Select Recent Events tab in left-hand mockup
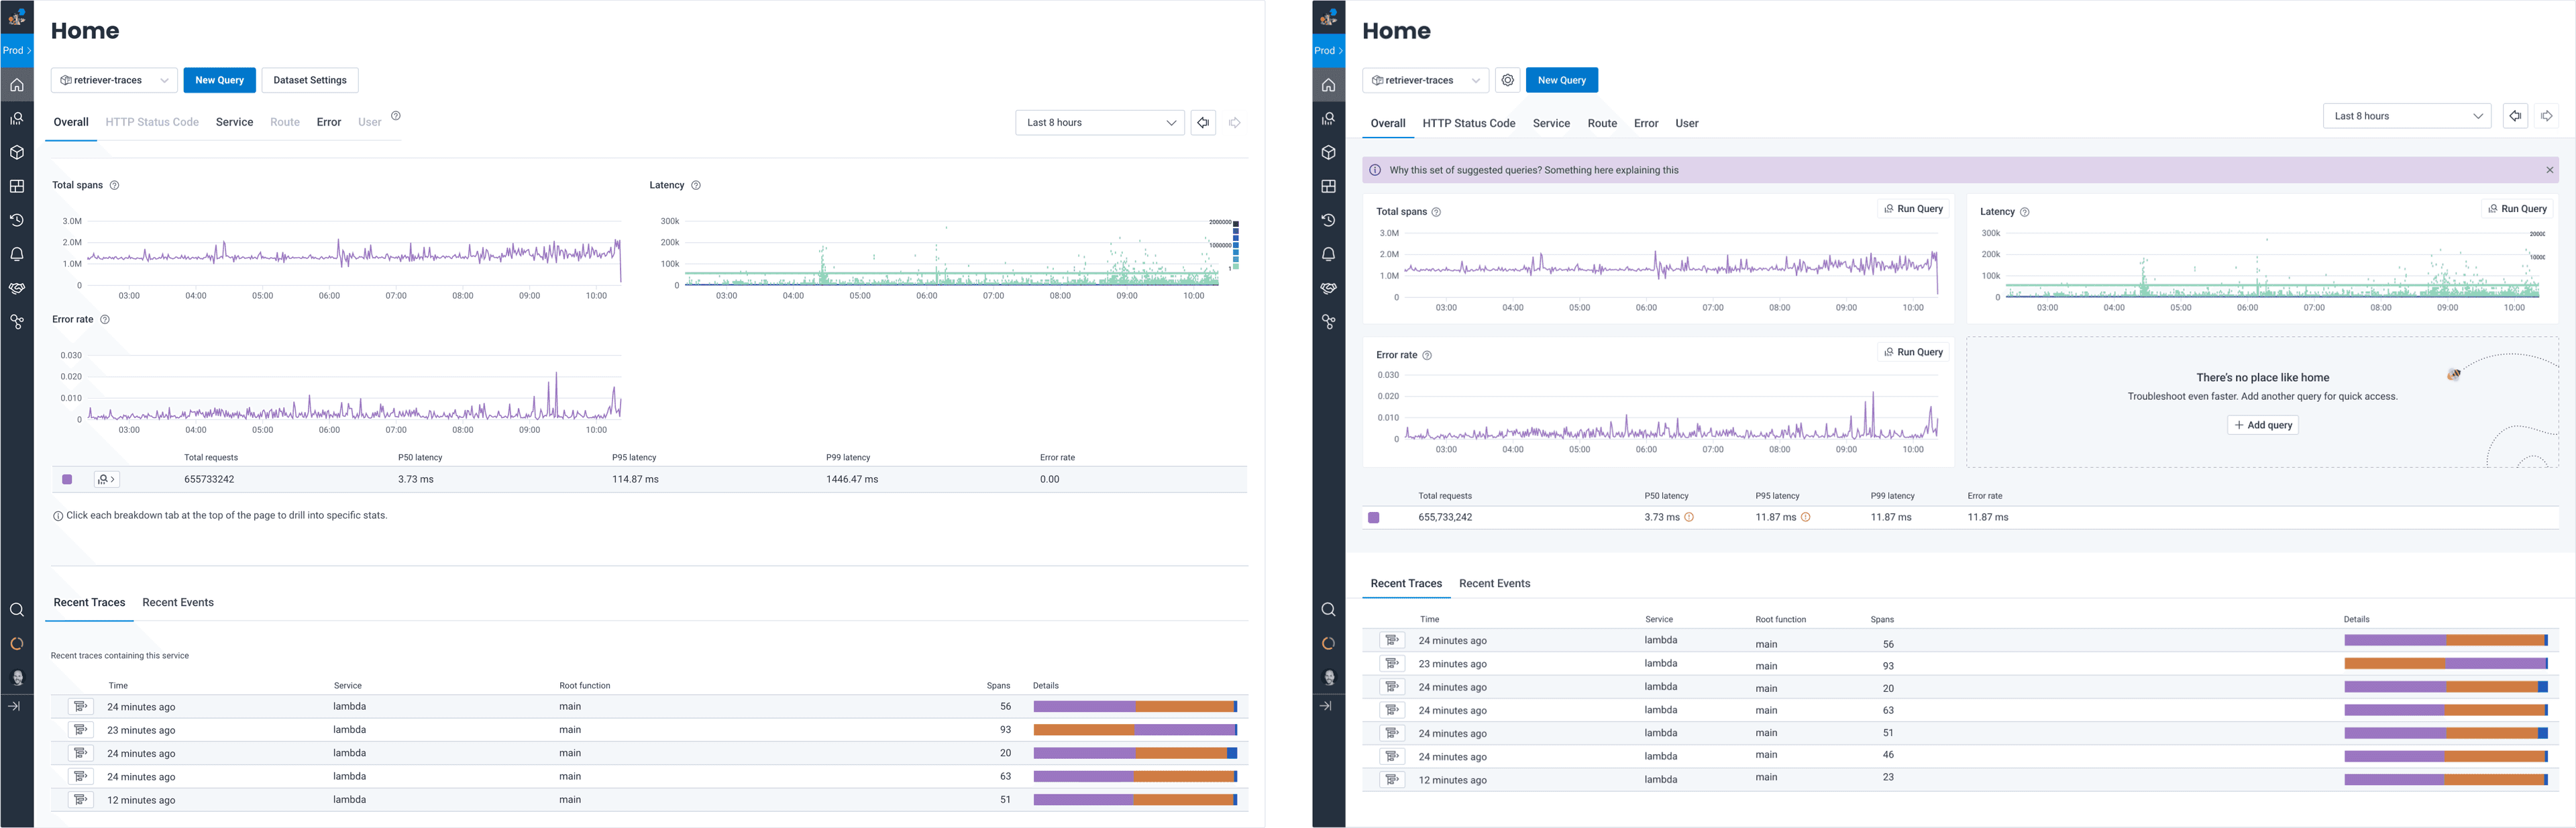The height and width of the screenshot is (828, 2576). [x=178, y=602]
